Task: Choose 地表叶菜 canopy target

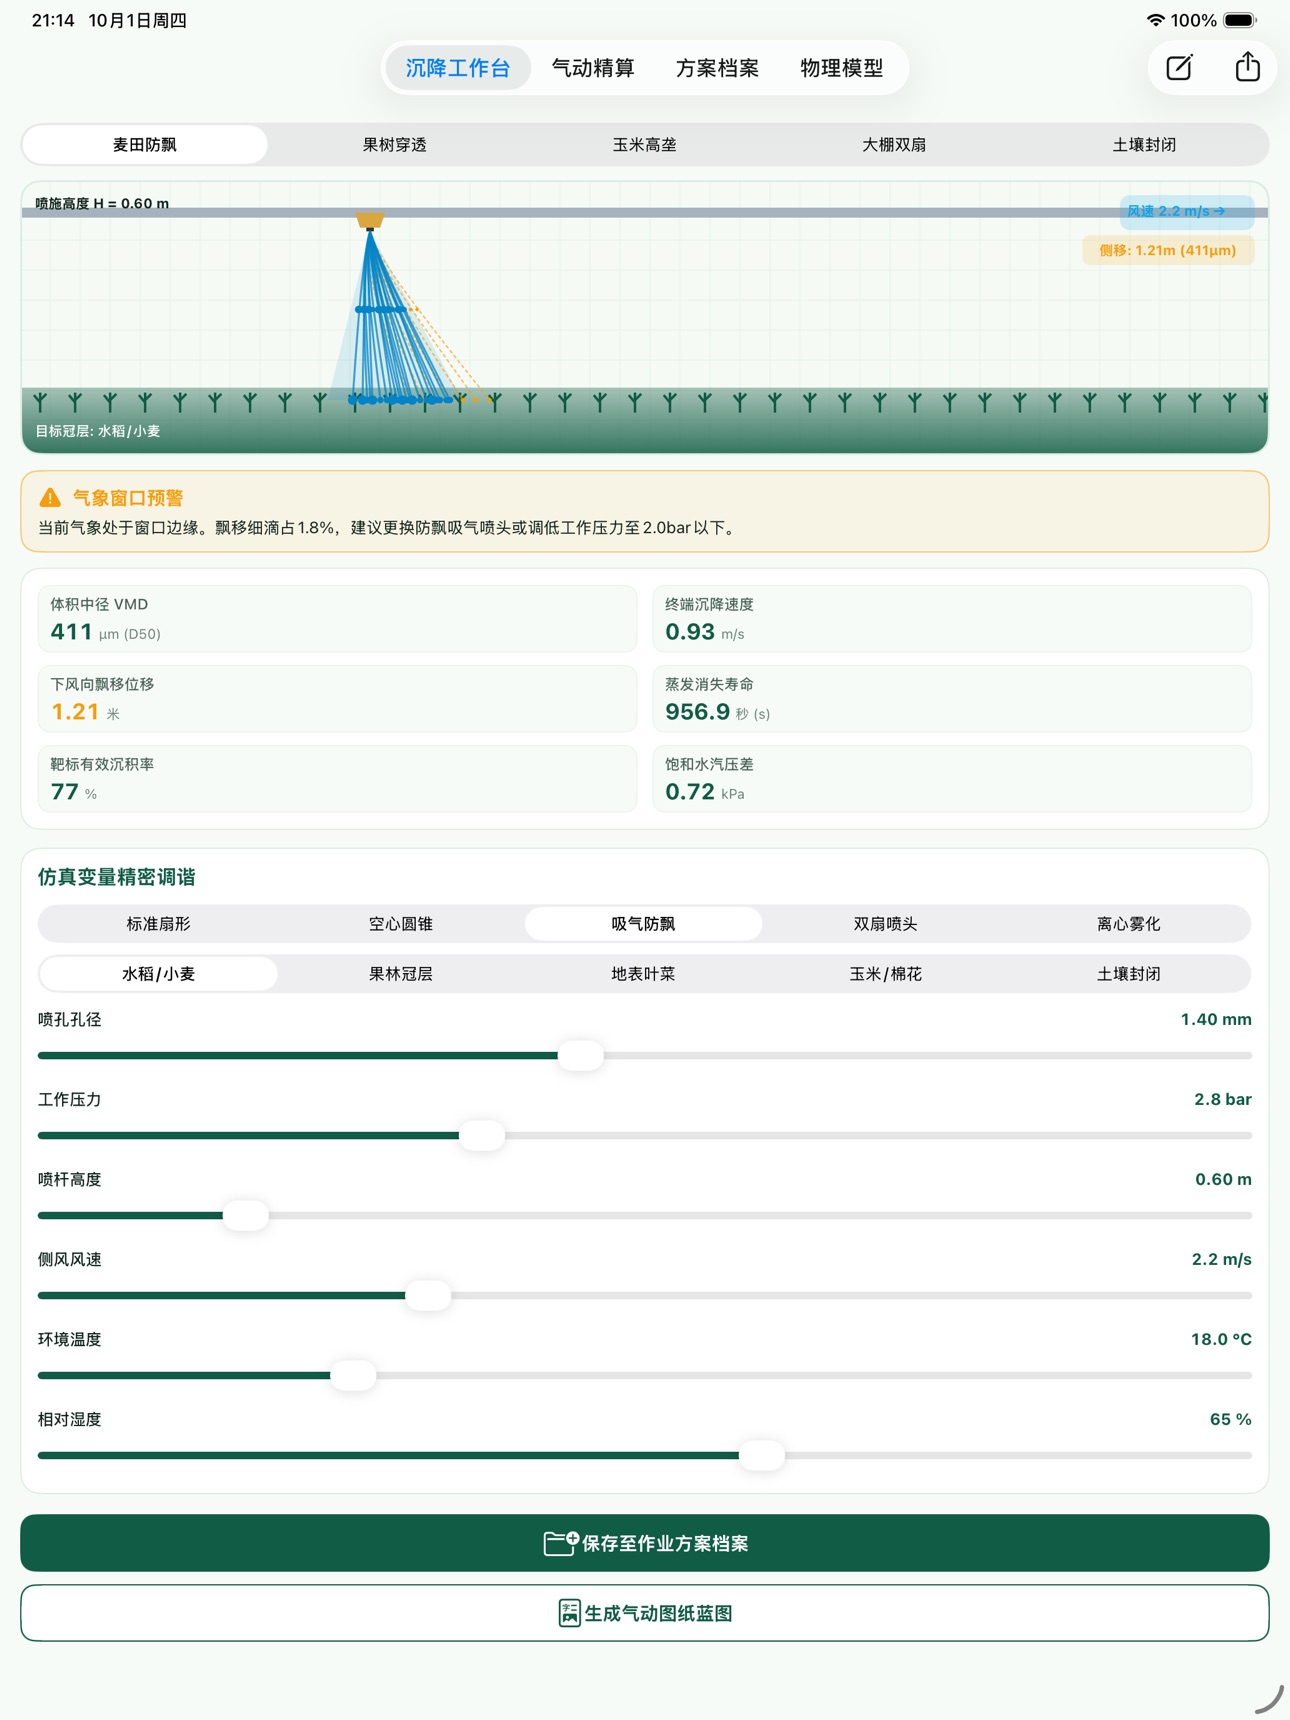Action: 643,974
